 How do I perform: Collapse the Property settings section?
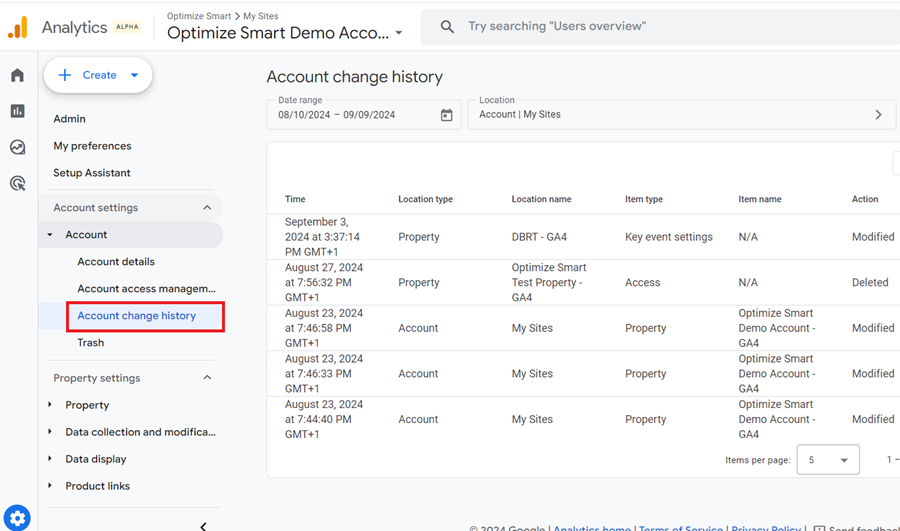(x=207, y=378)
